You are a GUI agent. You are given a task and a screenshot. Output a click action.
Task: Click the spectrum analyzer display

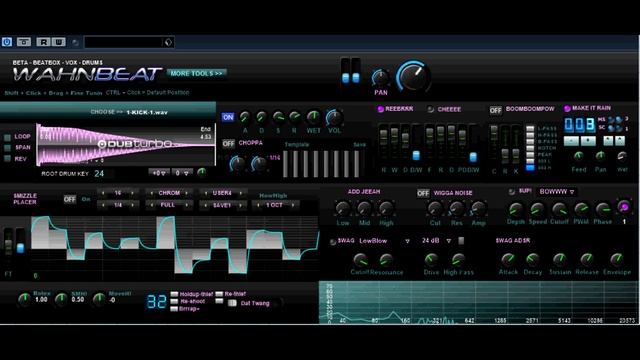[478, 302]
